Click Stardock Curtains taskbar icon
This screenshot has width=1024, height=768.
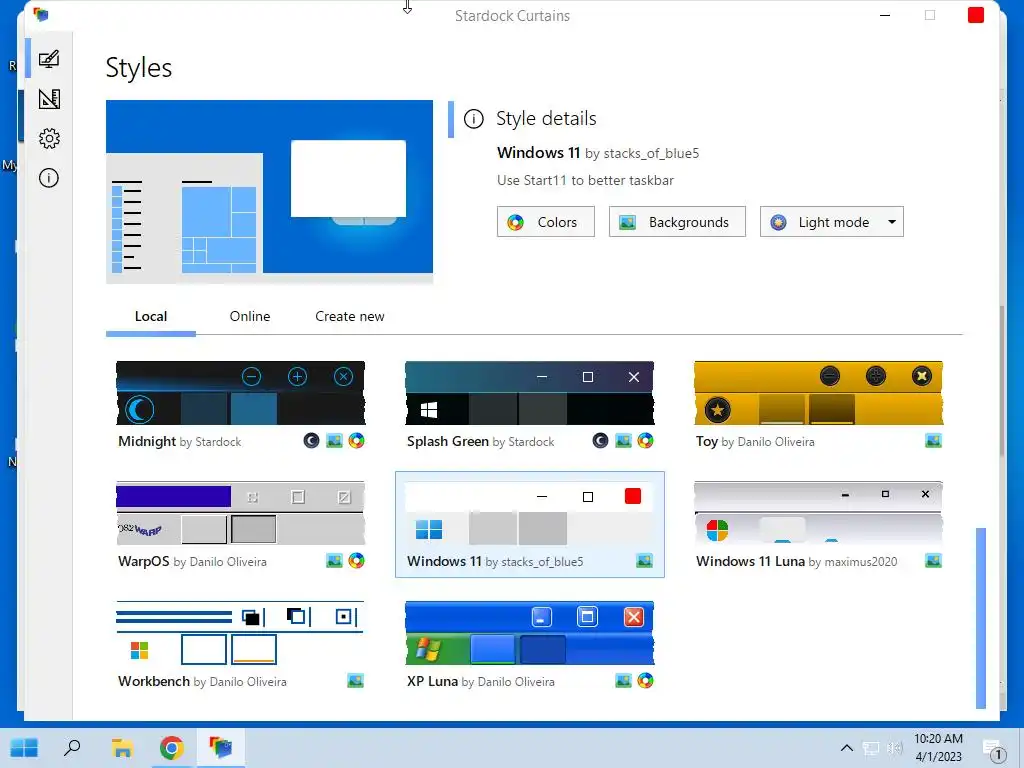click(x=220, y=748)
